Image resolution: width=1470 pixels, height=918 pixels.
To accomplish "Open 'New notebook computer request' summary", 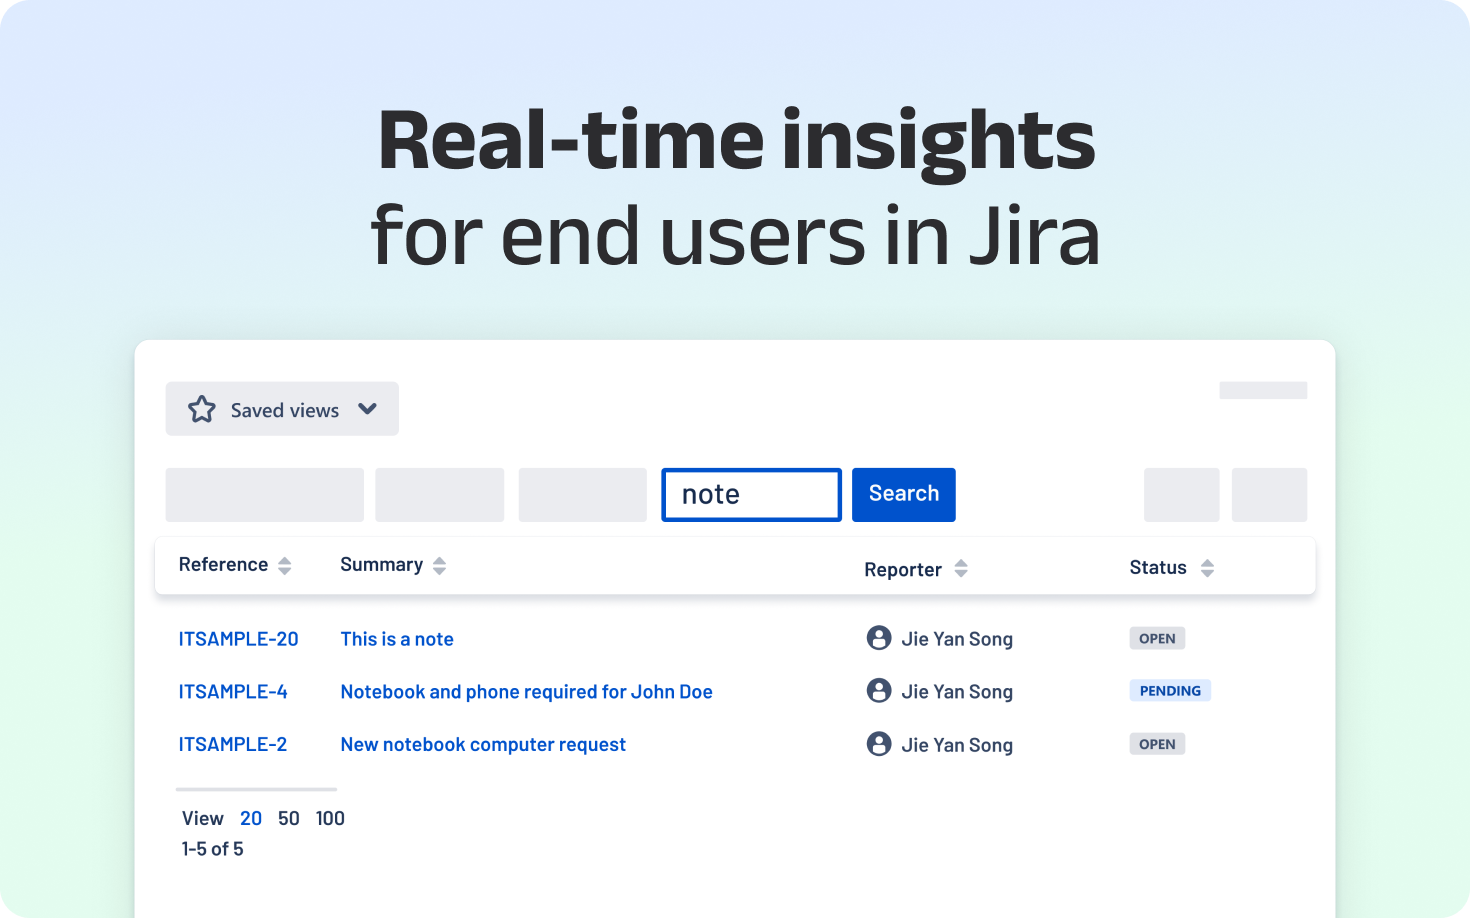I will 483,745.
